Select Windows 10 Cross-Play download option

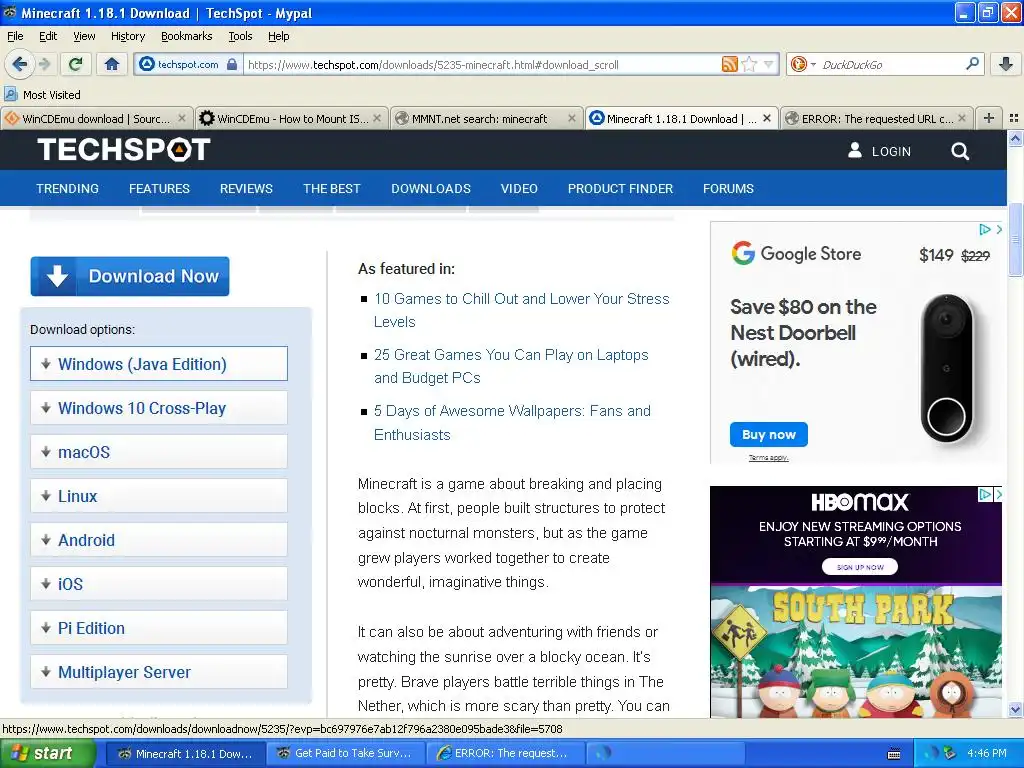[159, 408]
